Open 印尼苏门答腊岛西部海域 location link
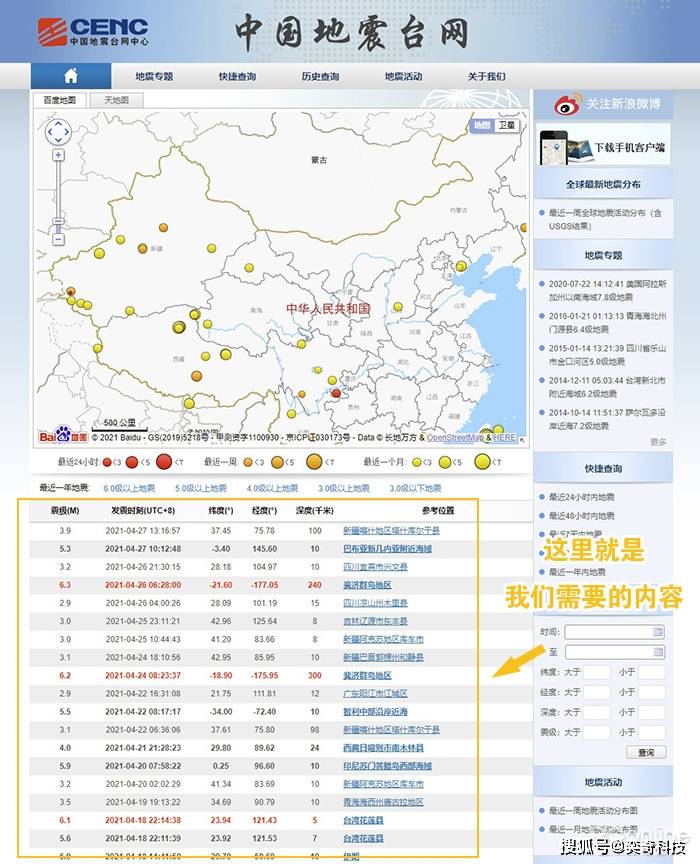 387,766
